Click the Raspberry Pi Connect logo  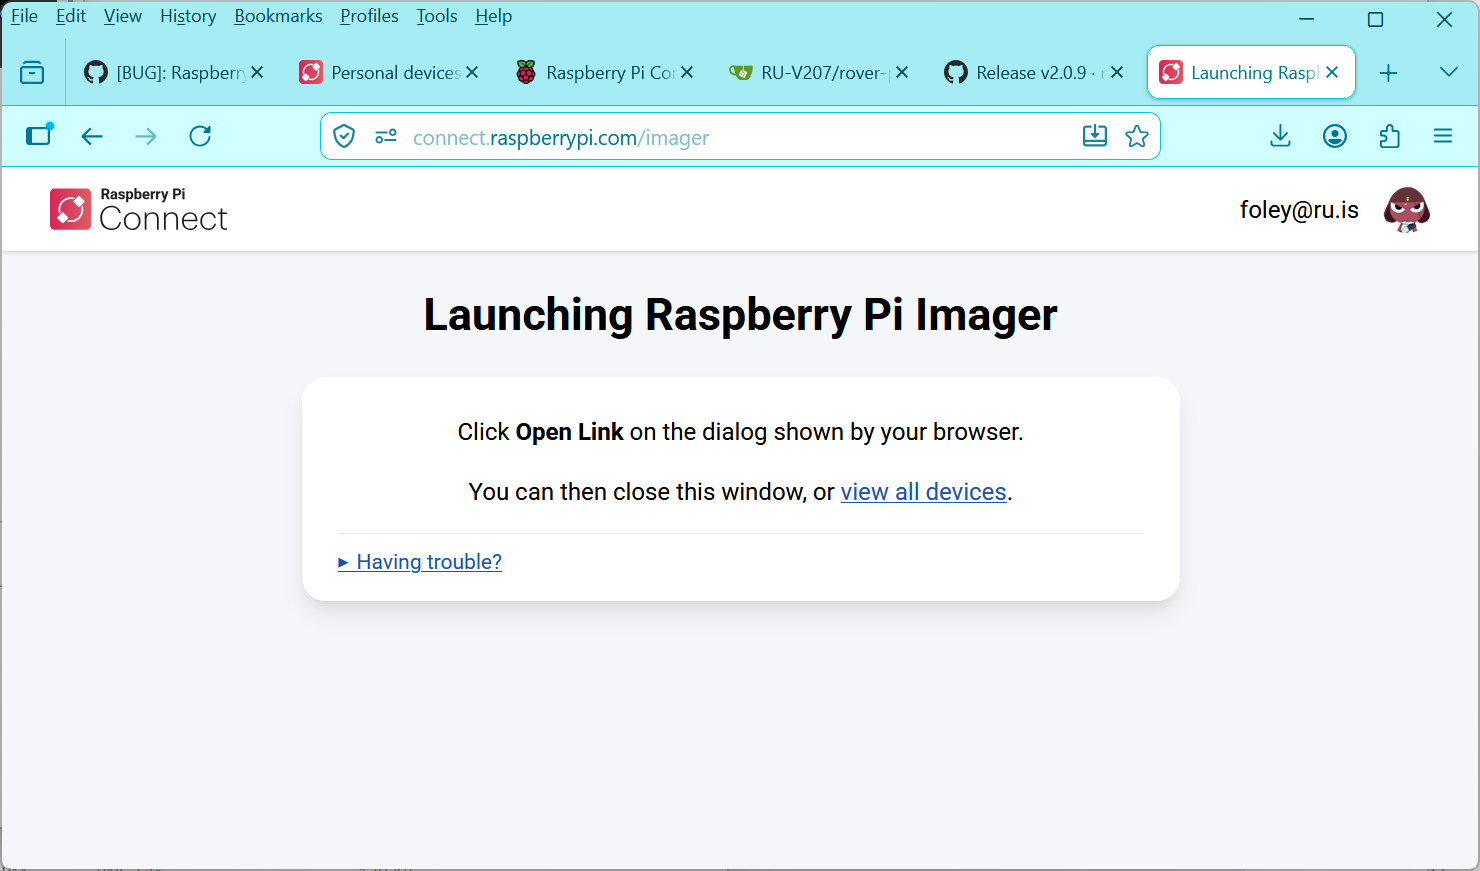click(139, 210)
